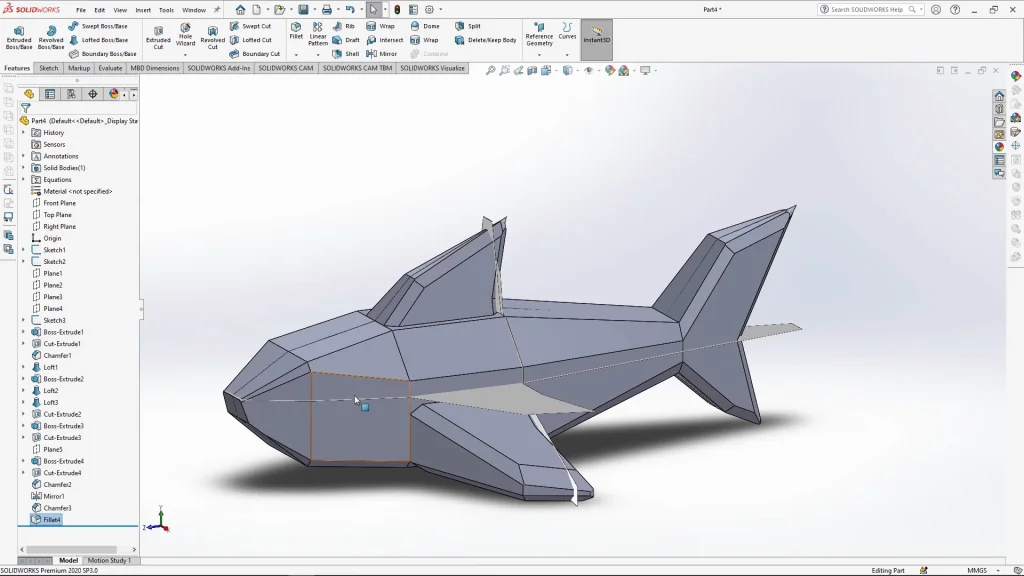
Task: Click the Mirror feature tool
Action: (380, 54)
